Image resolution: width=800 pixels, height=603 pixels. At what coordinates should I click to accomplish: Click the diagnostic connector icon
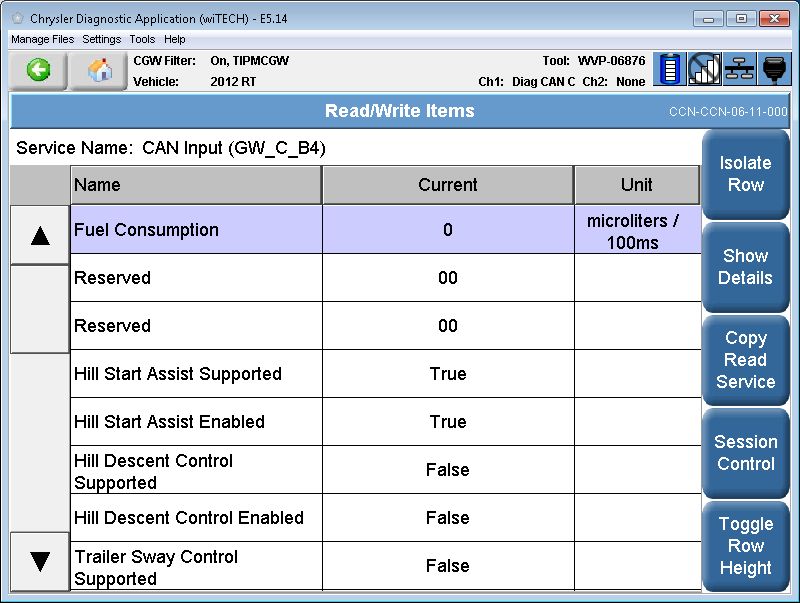[775, 70]
